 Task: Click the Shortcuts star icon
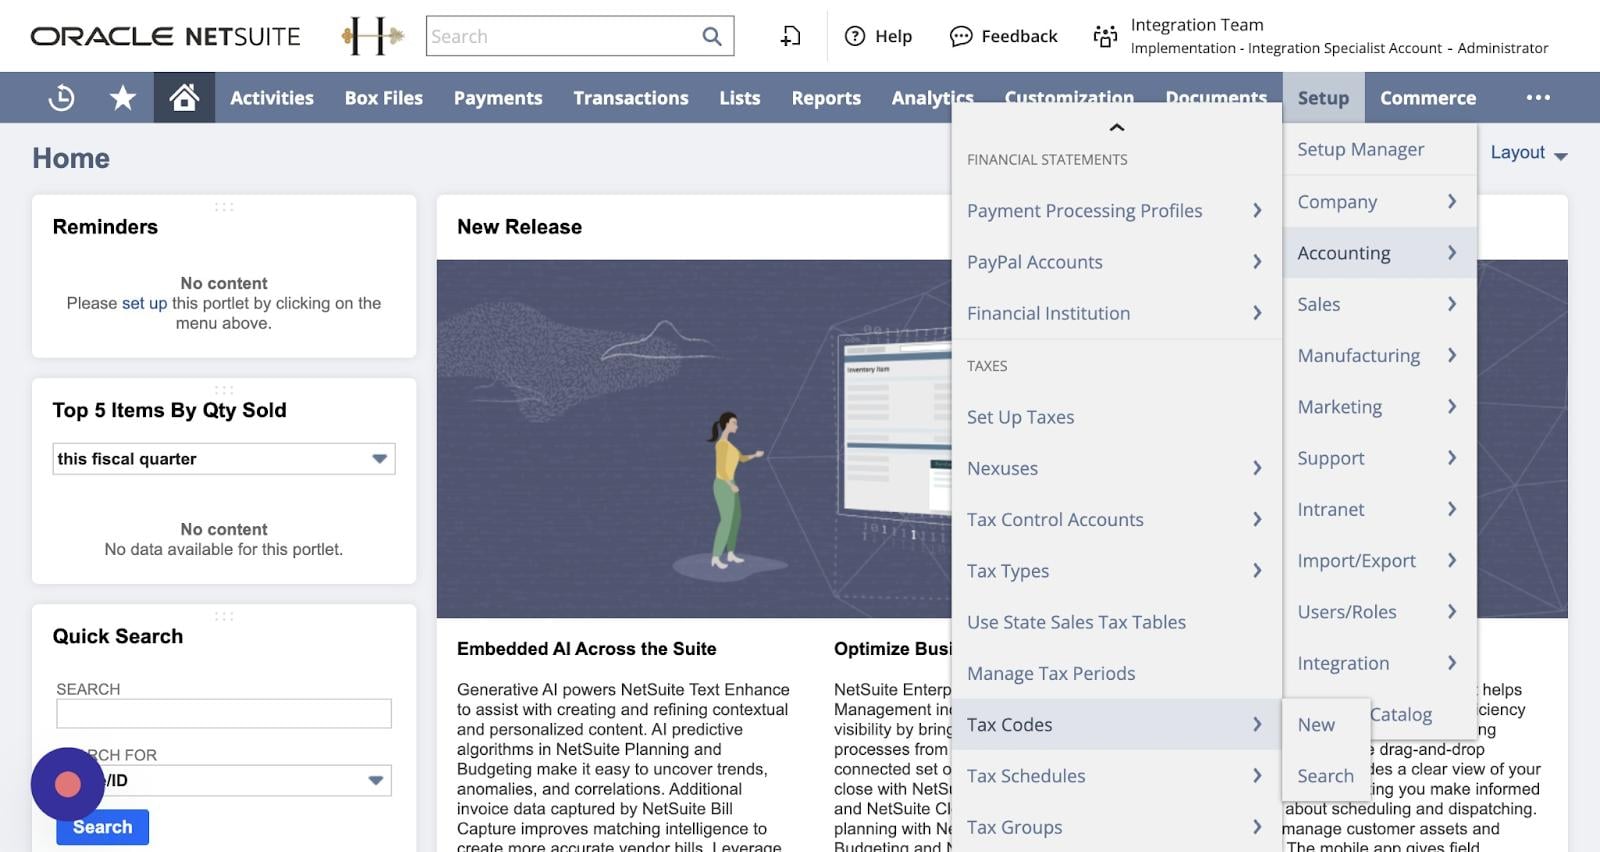click(x=122, y=98)
